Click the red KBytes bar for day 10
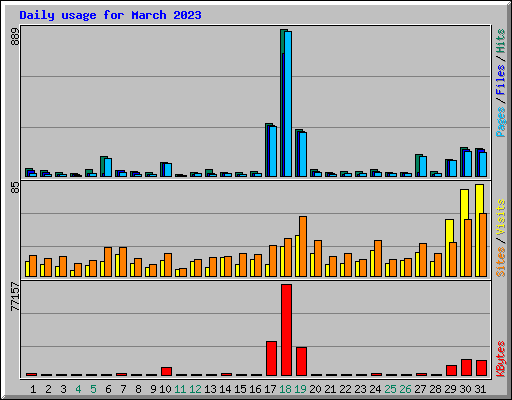Image resolution: width=512 pixels, height=400 pixels. pyautogui.click(x=166, y=372)
